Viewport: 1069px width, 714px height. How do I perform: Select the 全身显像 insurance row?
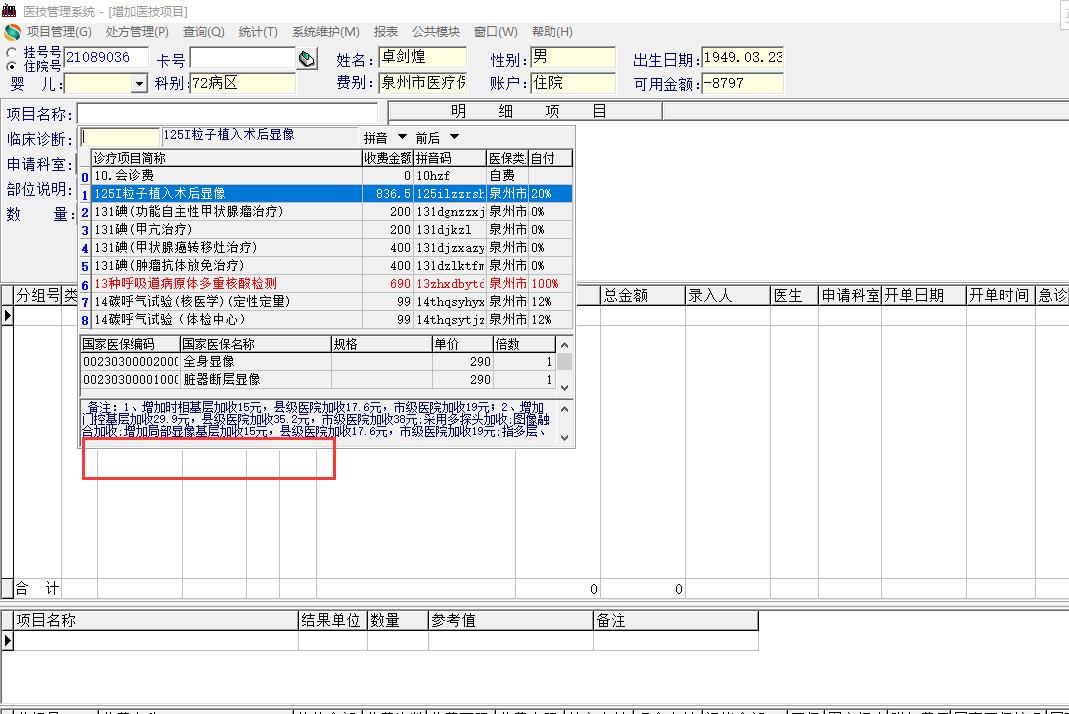318,361
